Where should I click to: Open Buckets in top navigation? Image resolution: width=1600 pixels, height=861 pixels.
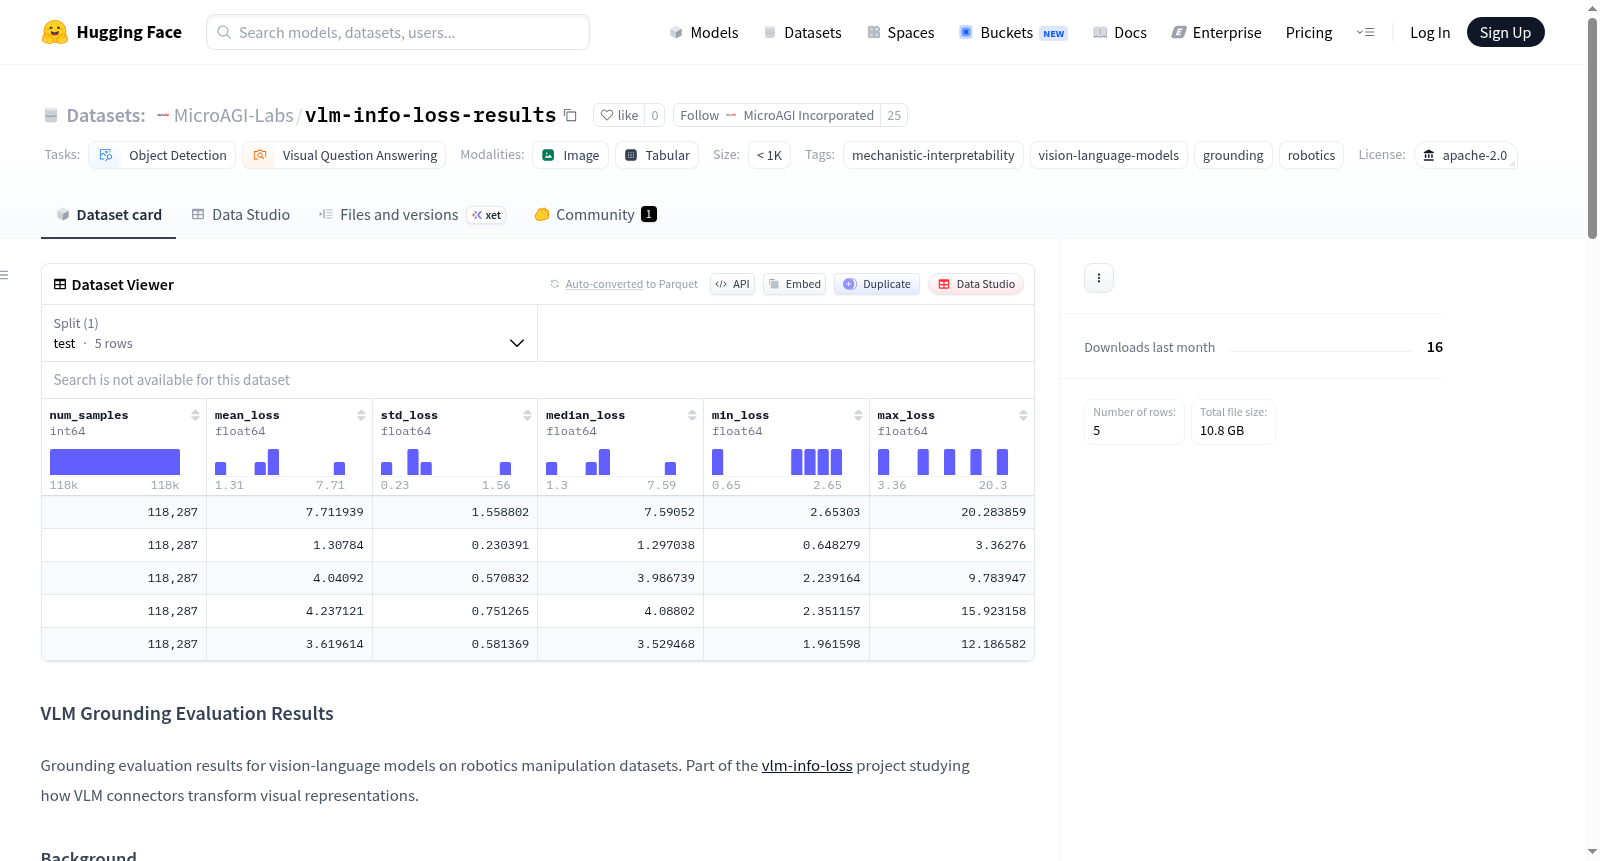[x=1013, y=32]
